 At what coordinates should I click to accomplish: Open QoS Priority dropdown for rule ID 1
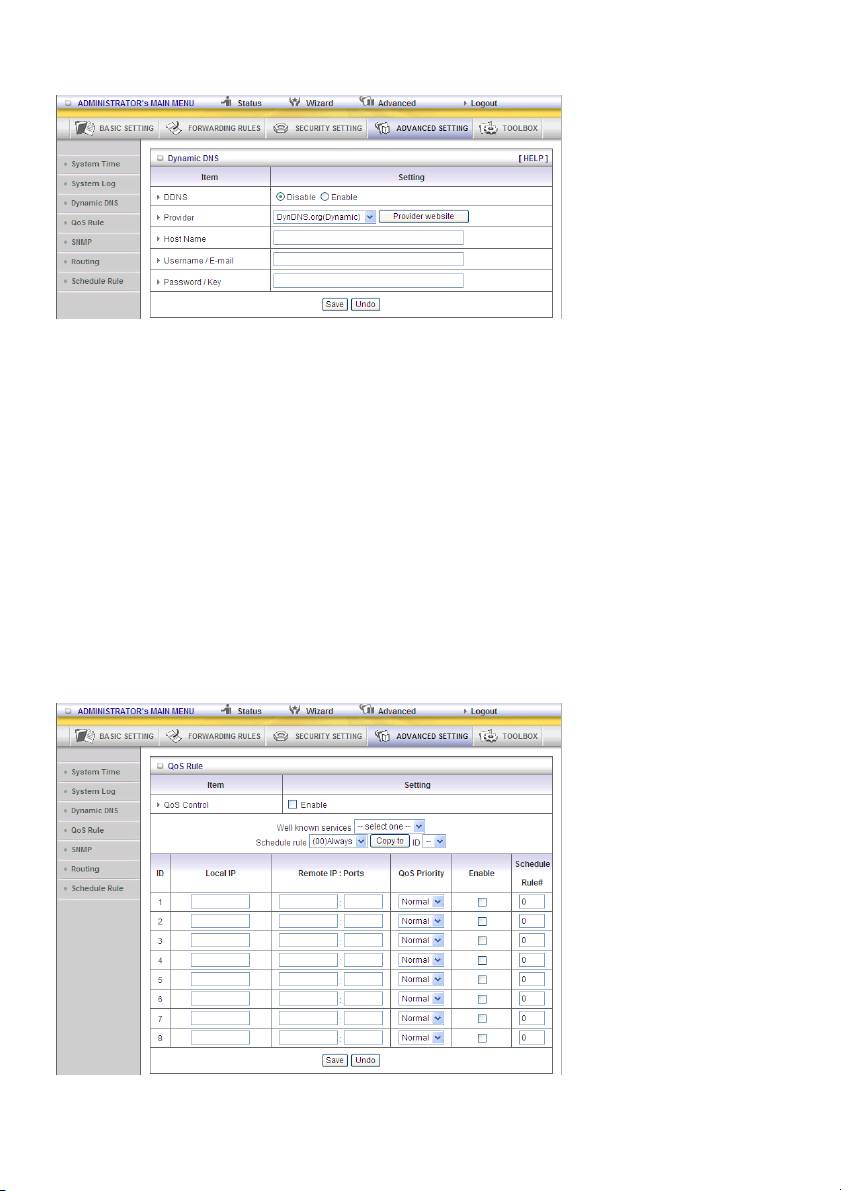pos(421,901)
